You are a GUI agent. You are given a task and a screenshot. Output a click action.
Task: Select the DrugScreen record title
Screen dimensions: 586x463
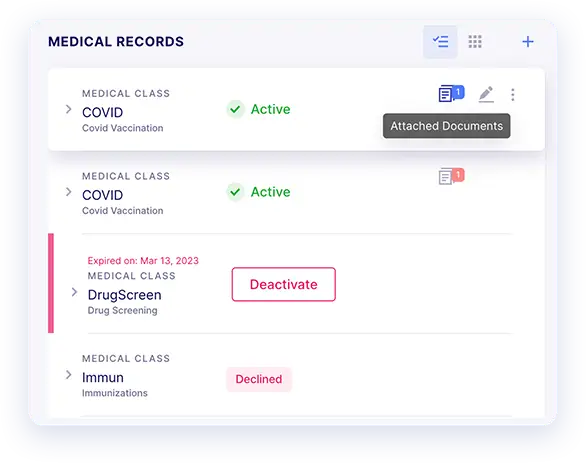point(124,295)
